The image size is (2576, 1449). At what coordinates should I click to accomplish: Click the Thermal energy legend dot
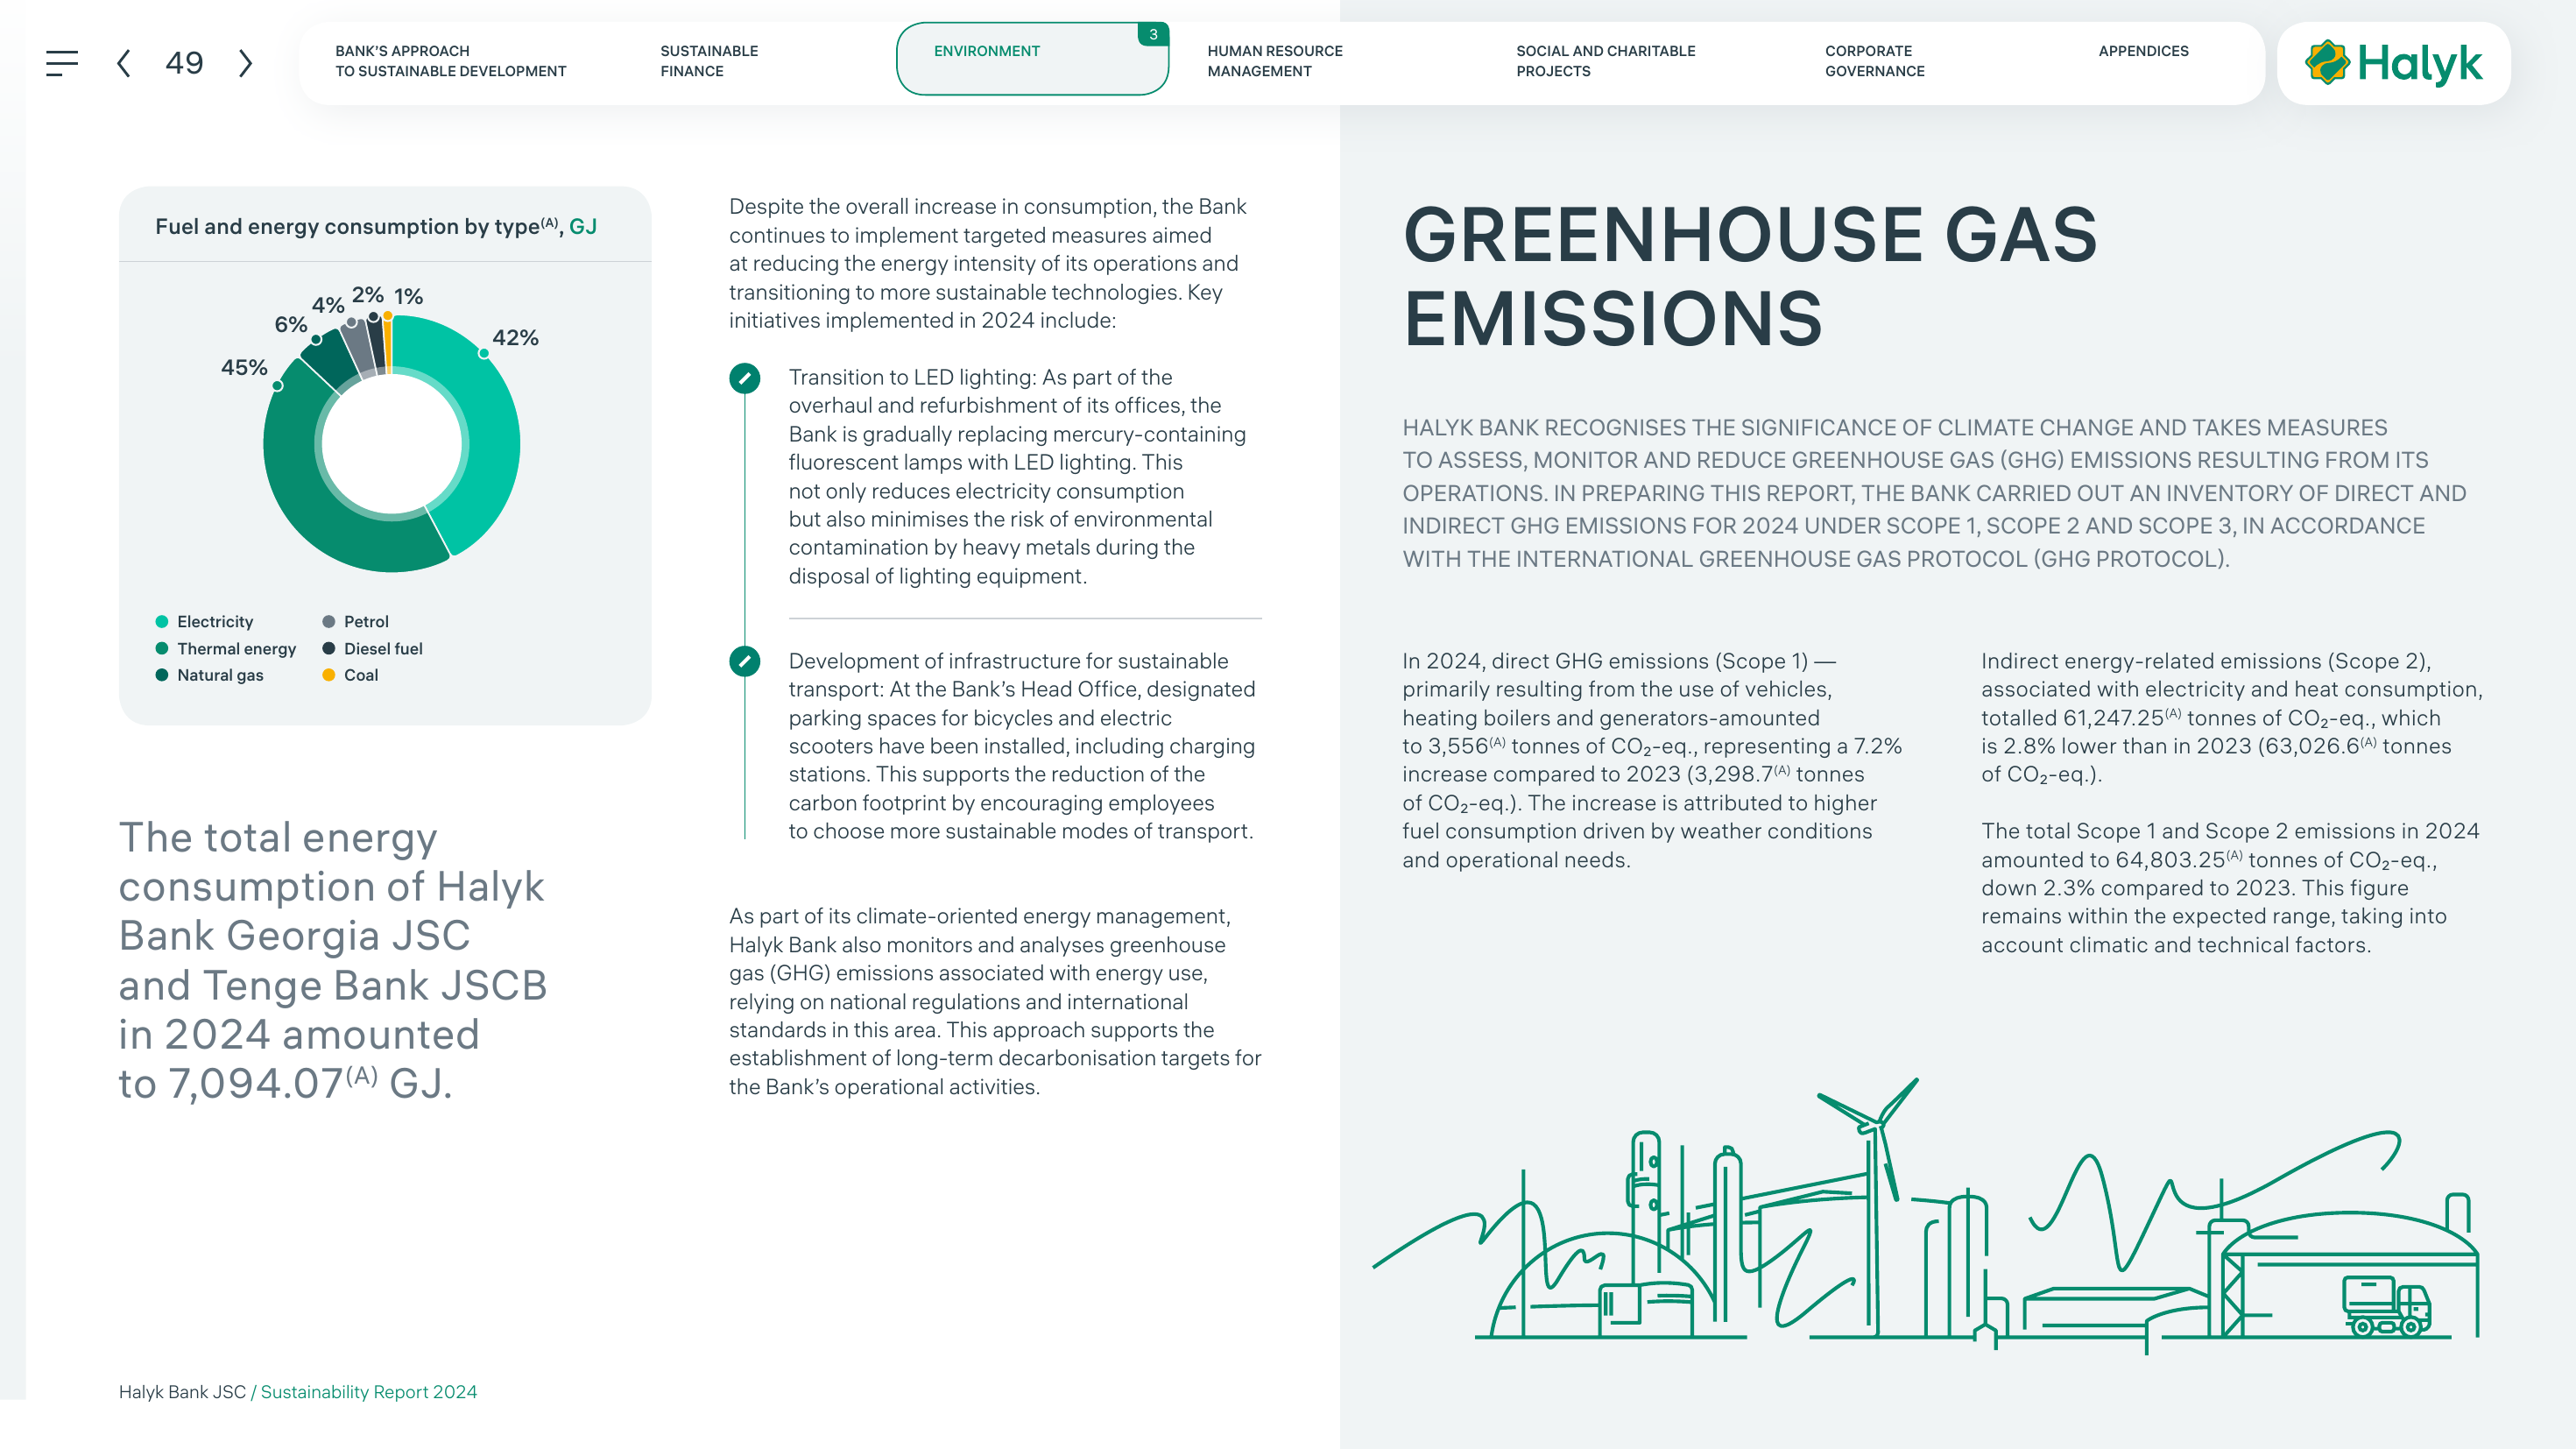[x=162, y=648]
